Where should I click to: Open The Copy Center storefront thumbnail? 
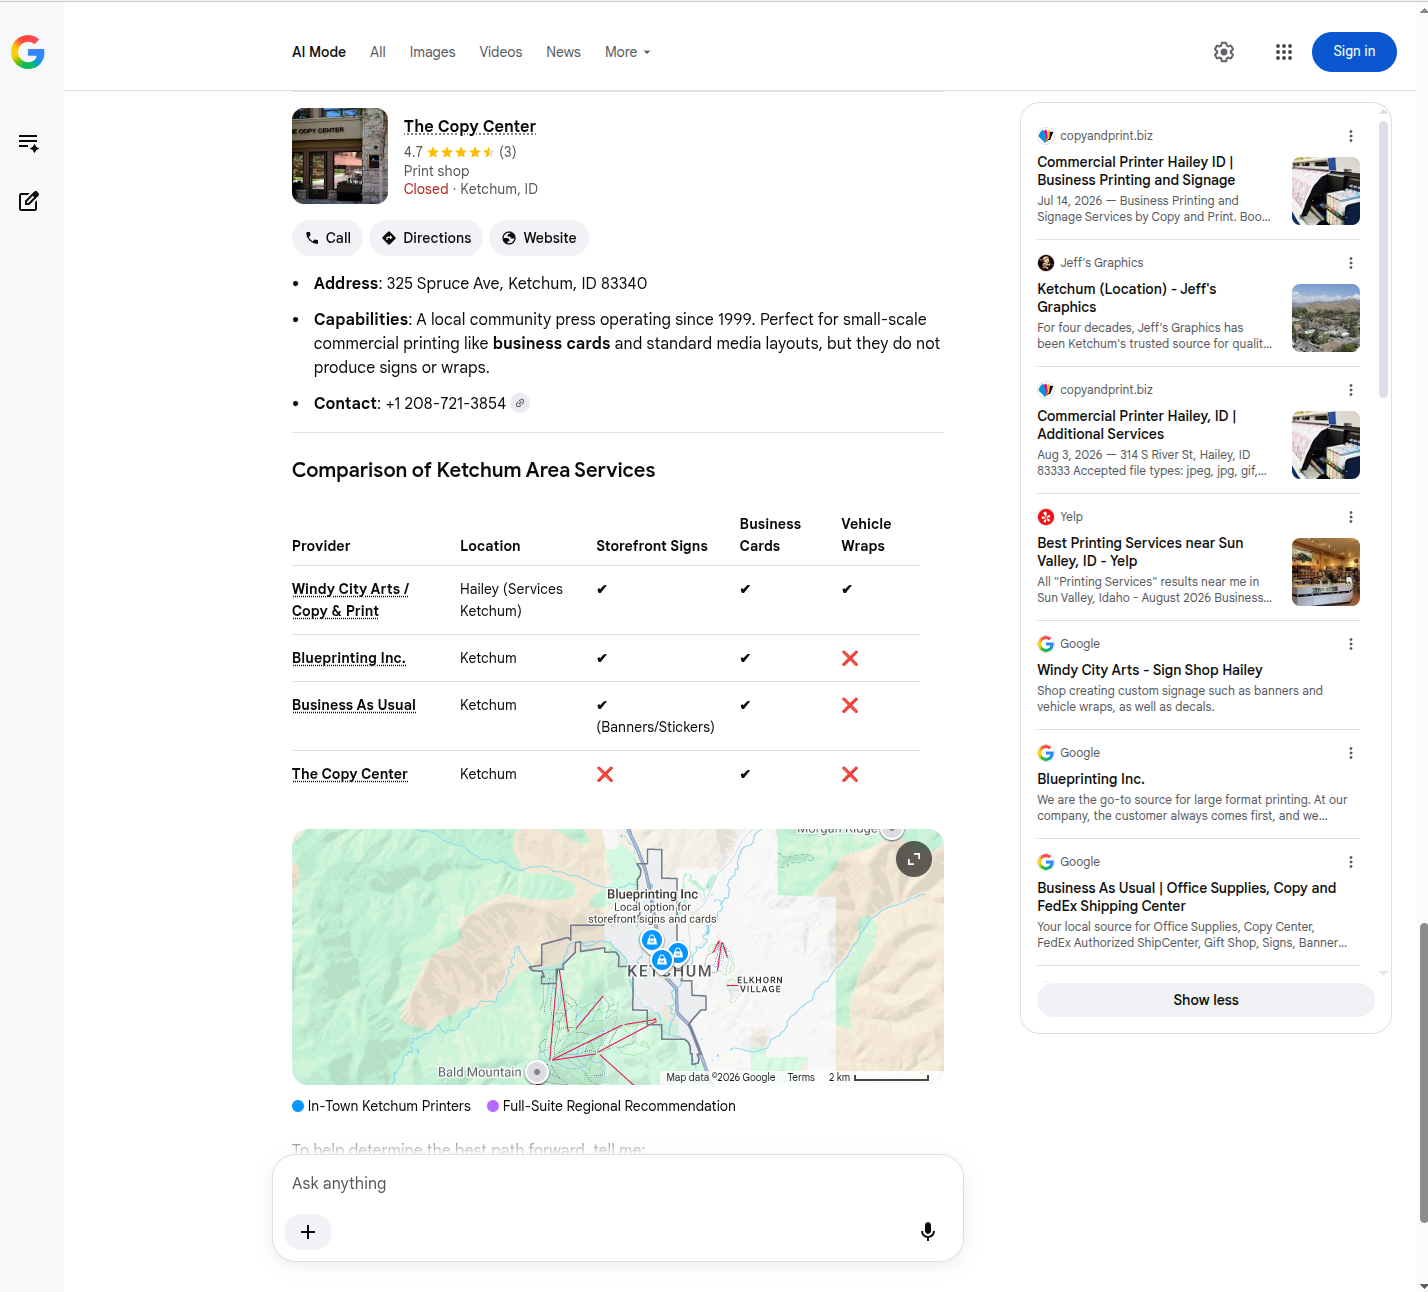[340, 156]
